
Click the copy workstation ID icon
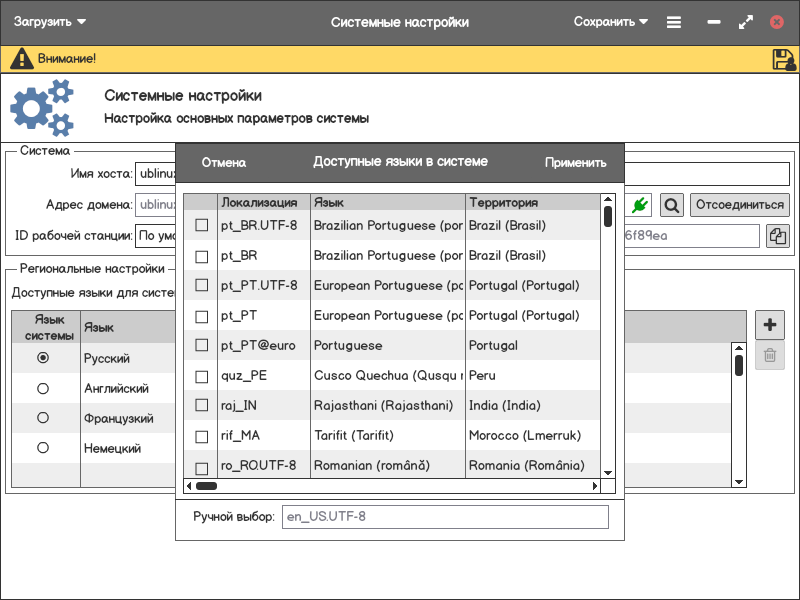[777, 236]
